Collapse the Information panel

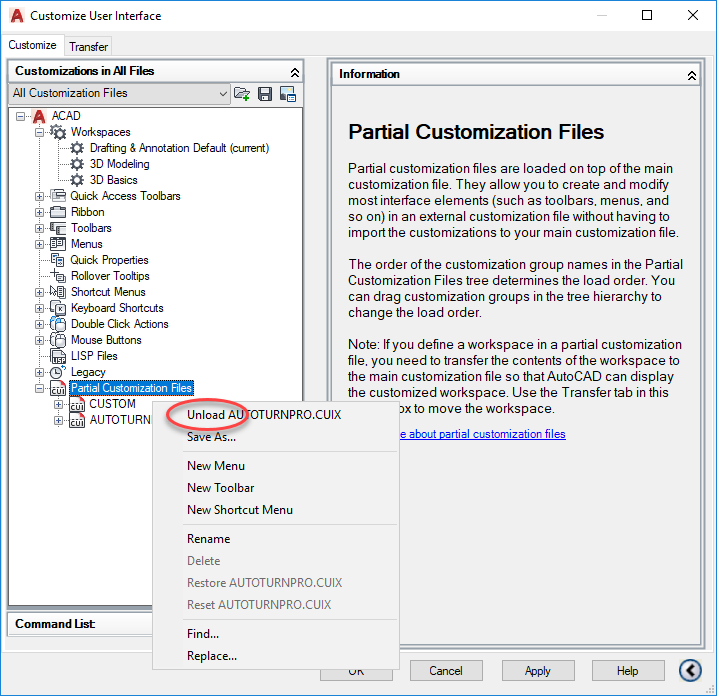(692, 75)
